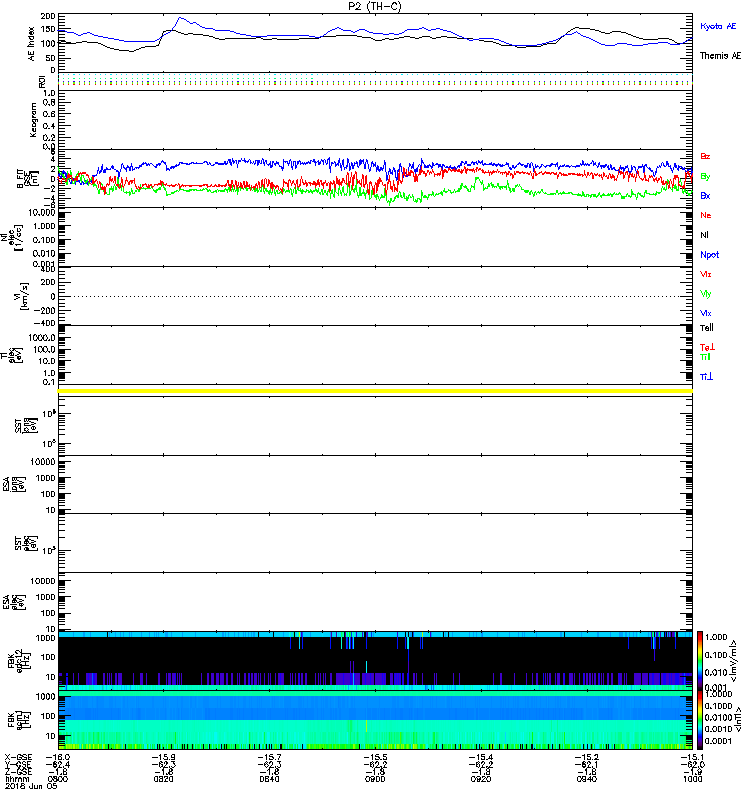Select the red Bz legend entry
Viewport: 750px width, 800px height.
706,157
